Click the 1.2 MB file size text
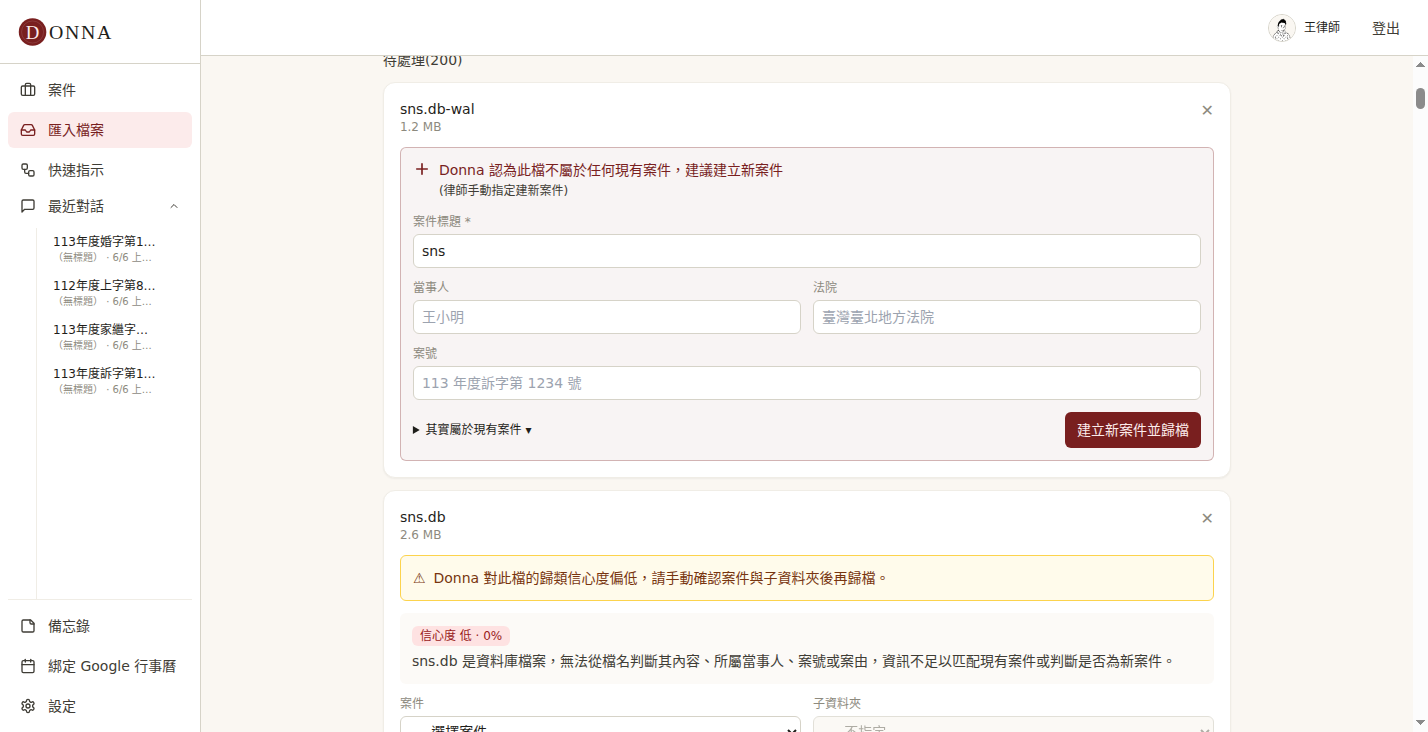 coord(420,127)
